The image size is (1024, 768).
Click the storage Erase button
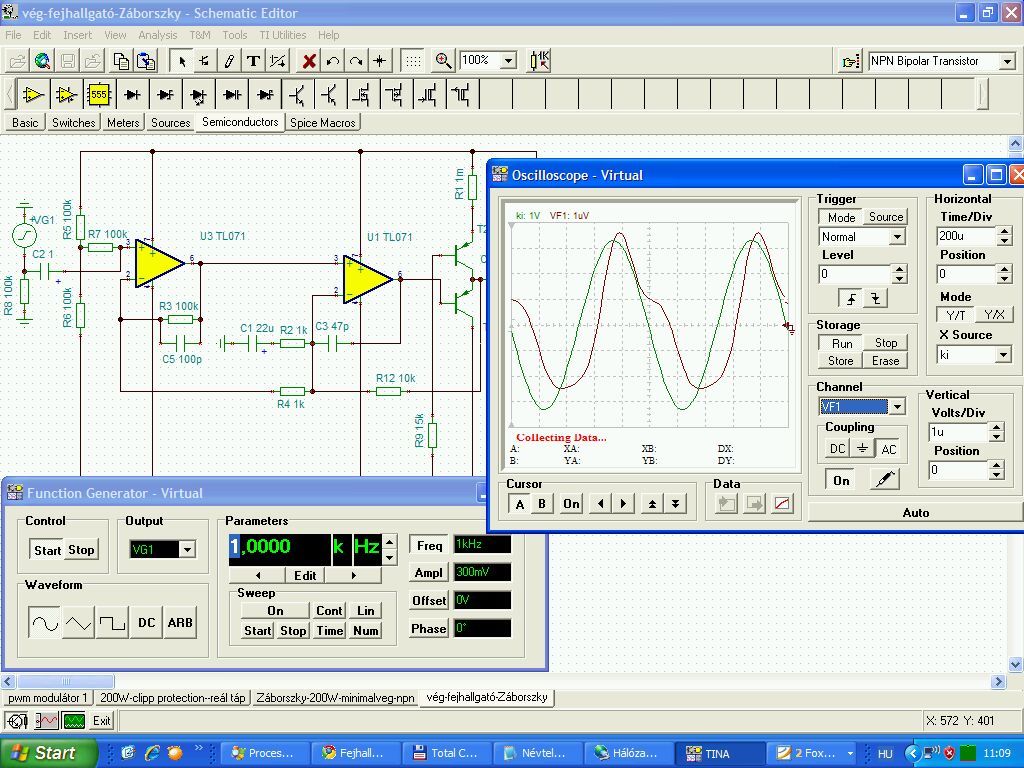point(885,360)
